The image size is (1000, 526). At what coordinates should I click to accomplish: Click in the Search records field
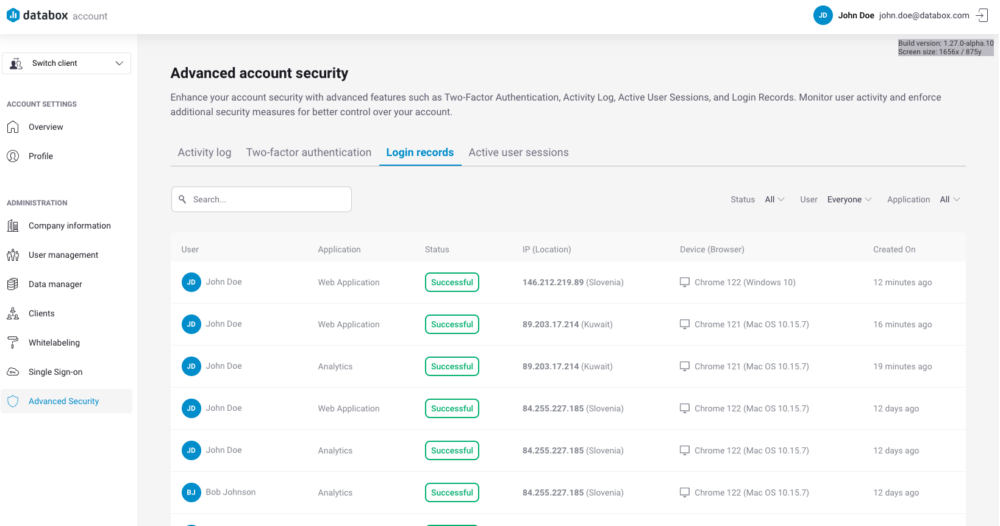coord(261,200)
